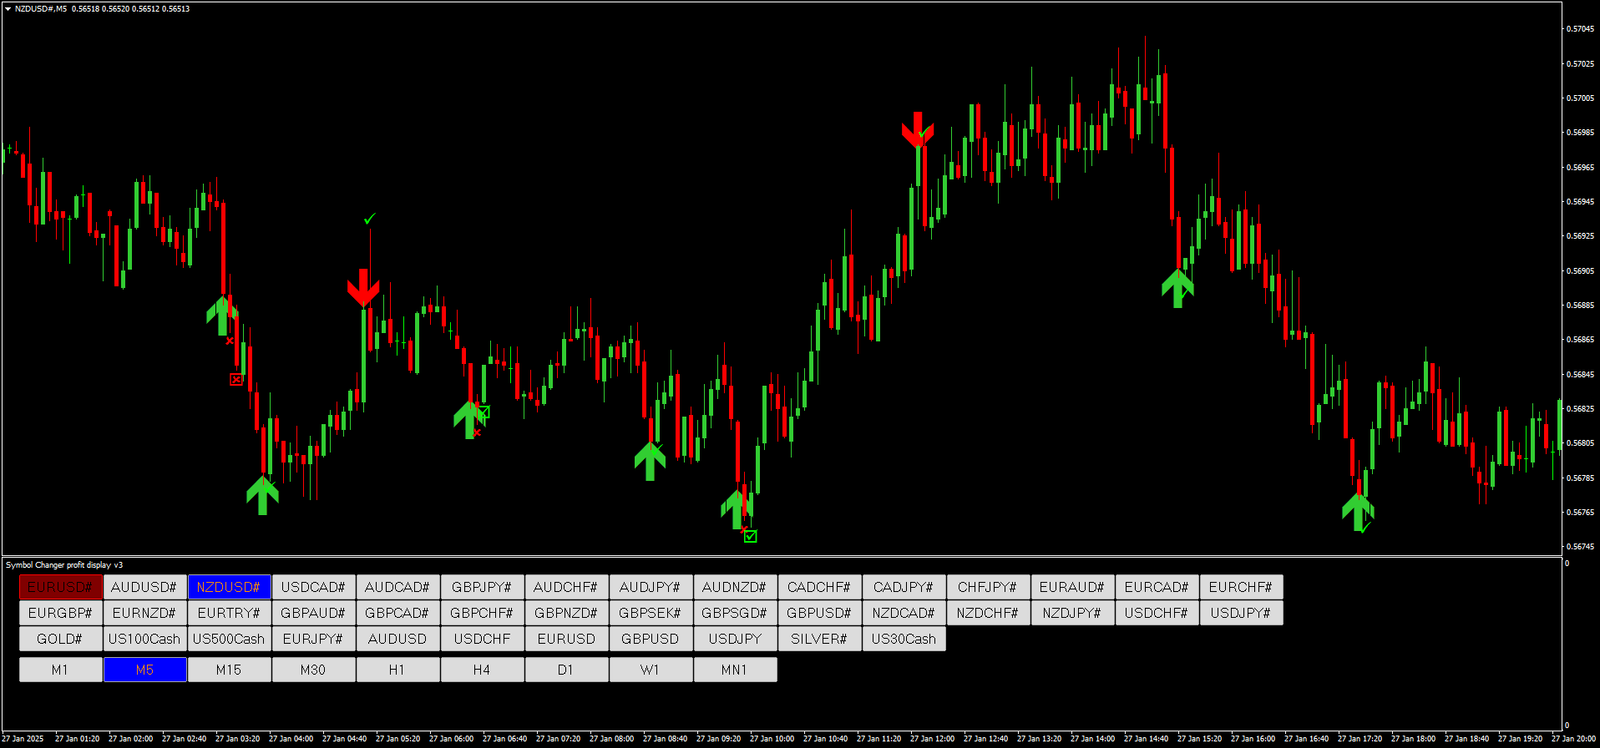Click the red down arrow at the chart's upper peak
Image resolution: width=1600 pixels, height=748 pixels.
[x=917, y=129]
